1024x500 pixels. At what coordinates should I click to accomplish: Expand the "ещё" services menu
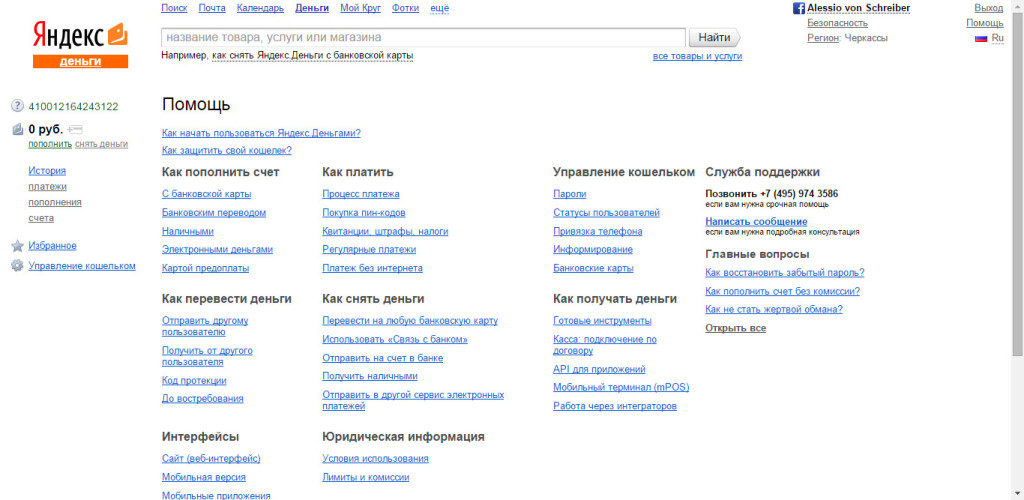[x=439, y=8]
